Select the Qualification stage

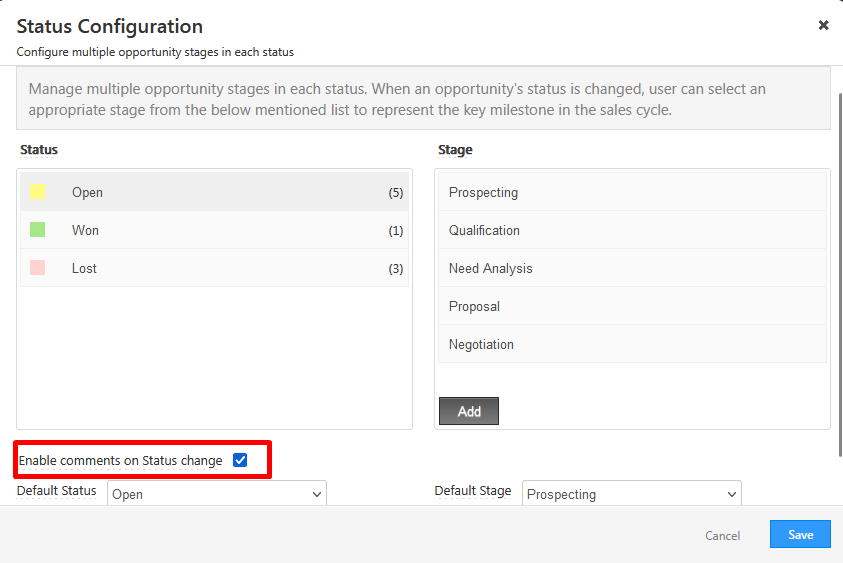pos(632,230)
